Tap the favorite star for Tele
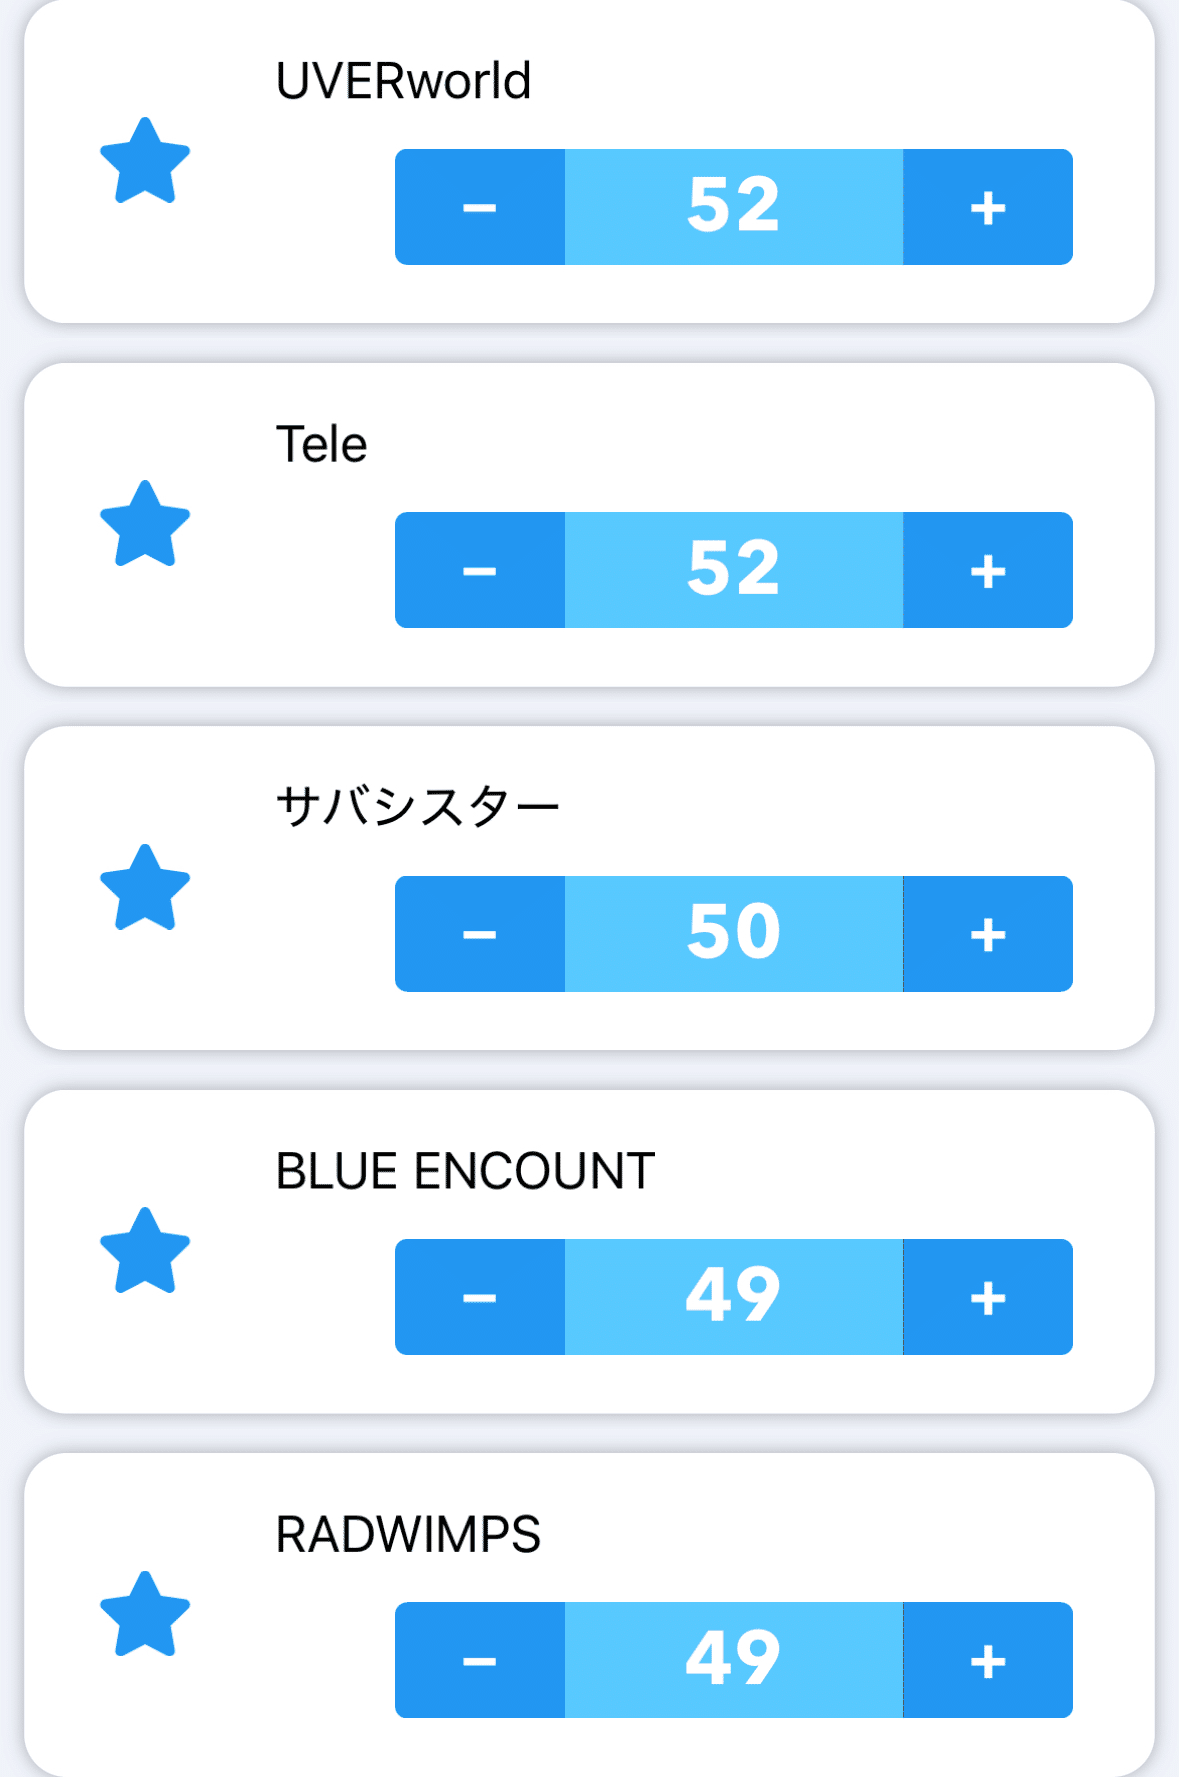This screenshot has width=1179, height=1777. 145,525
